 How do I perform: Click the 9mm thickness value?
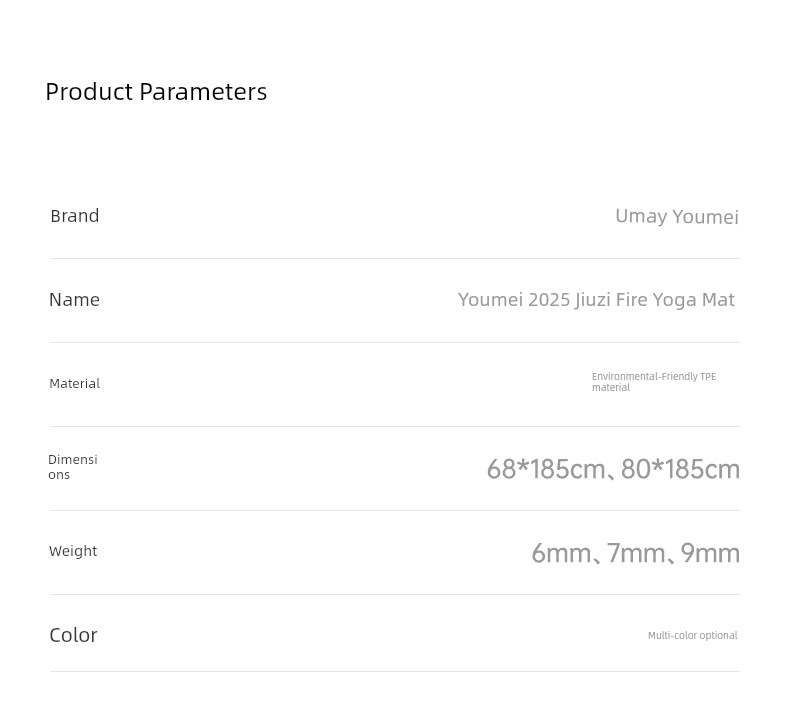tap(710, 553)
